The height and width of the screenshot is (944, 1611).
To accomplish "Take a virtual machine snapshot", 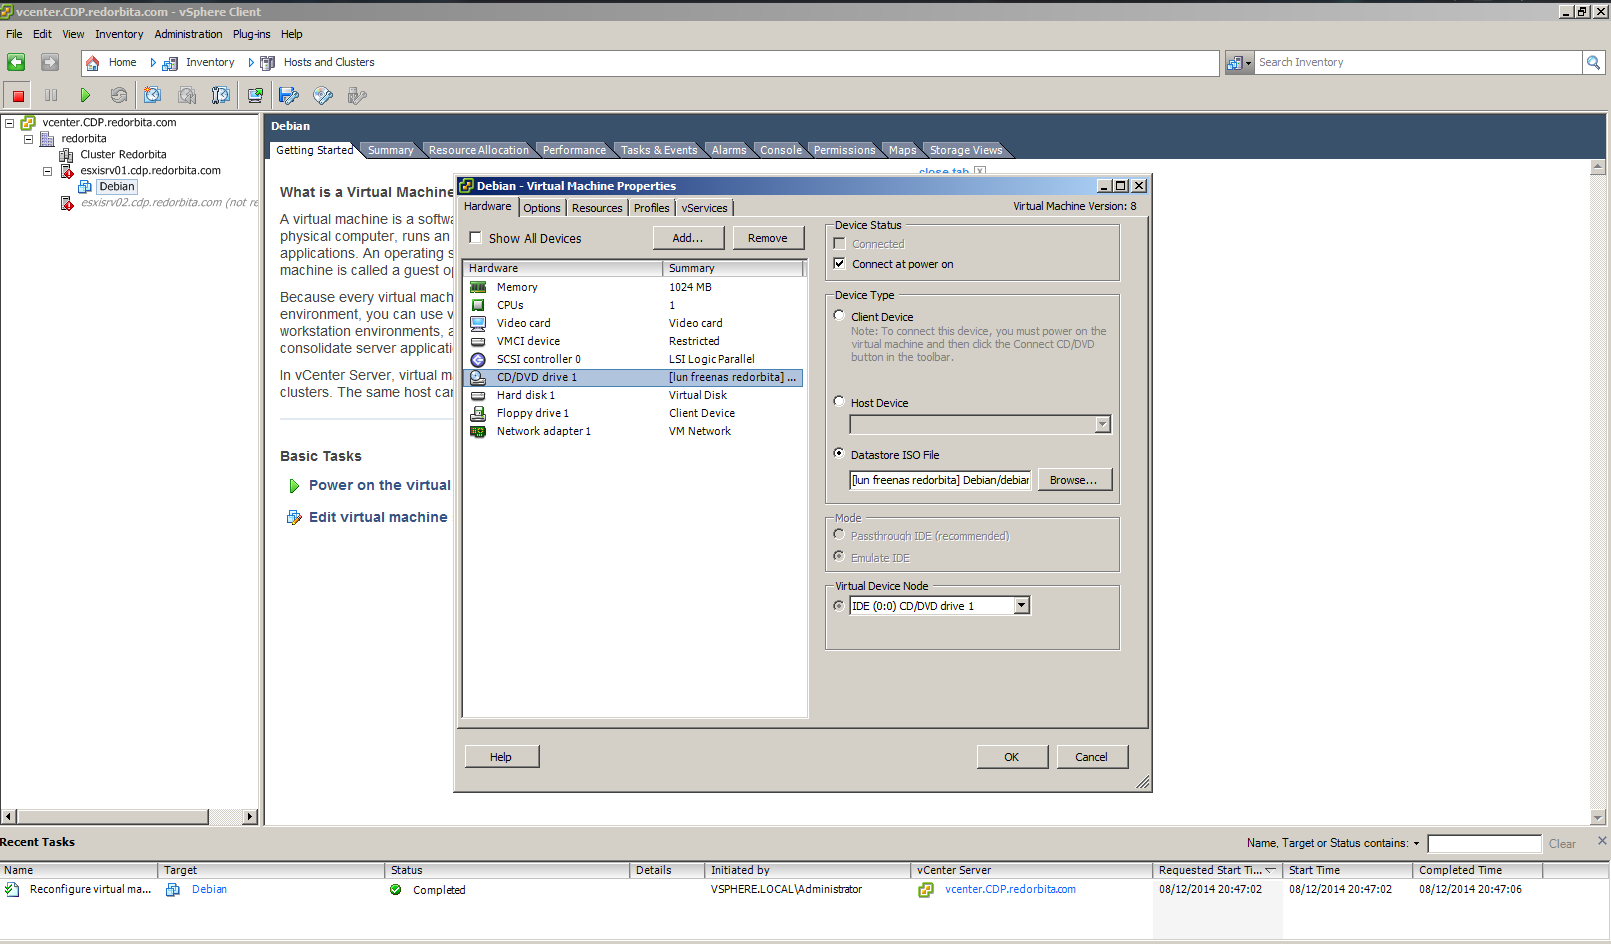I will [x=152, y=95].
